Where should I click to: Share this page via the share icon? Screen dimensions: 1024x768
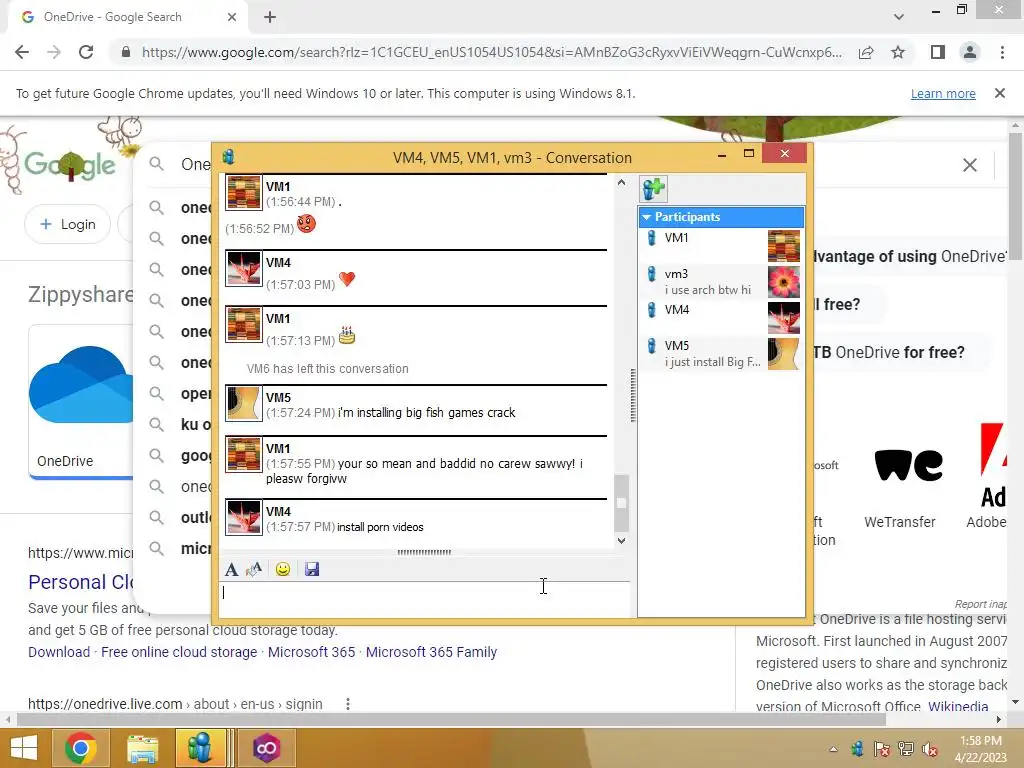866,52
